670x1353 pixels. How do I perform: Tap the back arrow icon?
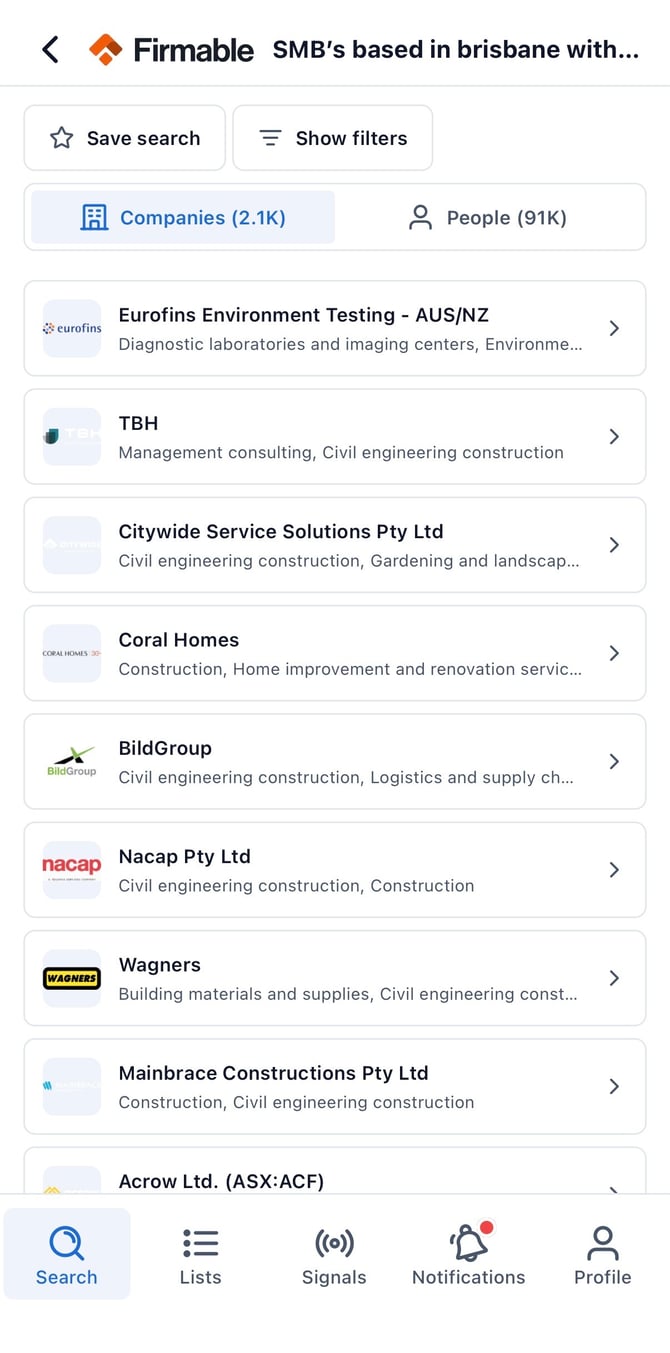coord(51,49)
